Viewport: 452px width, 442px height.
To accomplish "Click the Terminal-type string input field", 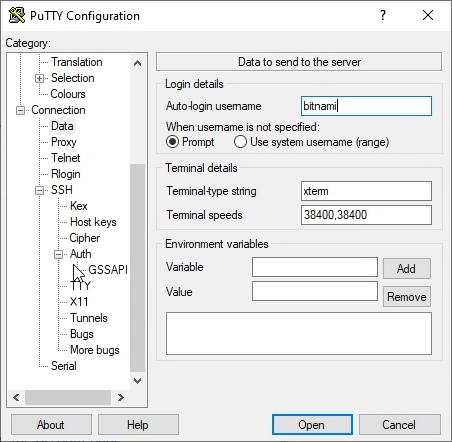I will click(366, 191).
